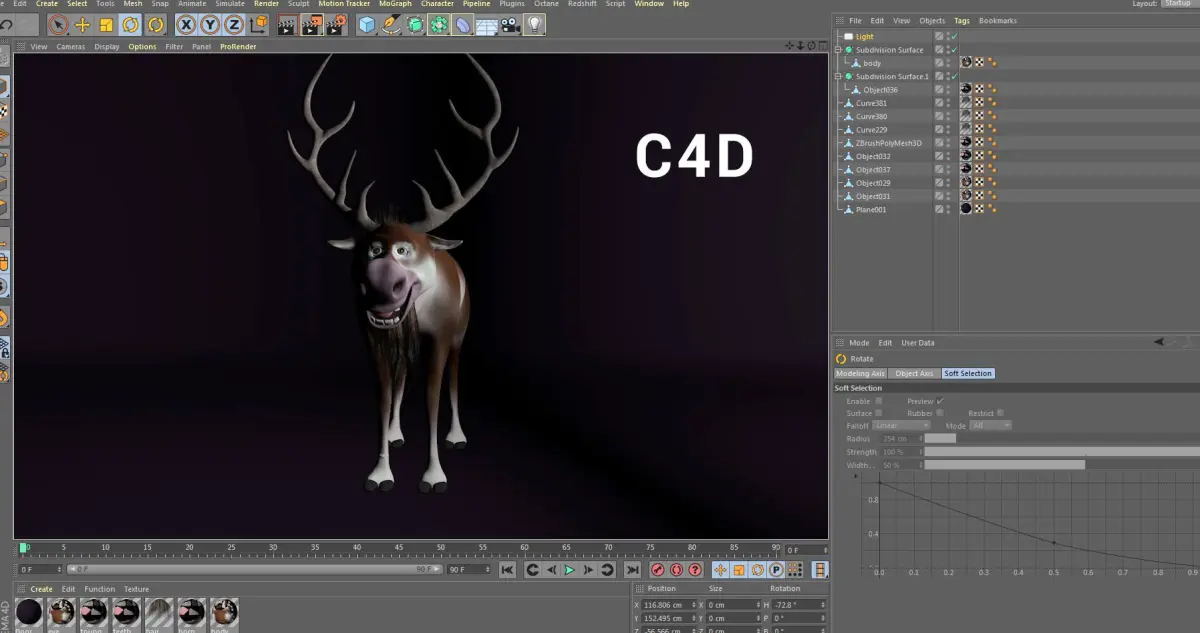Click the Bend deformer icon
The height and width of the screenshot is (633, 1200).
click(462, 25)
